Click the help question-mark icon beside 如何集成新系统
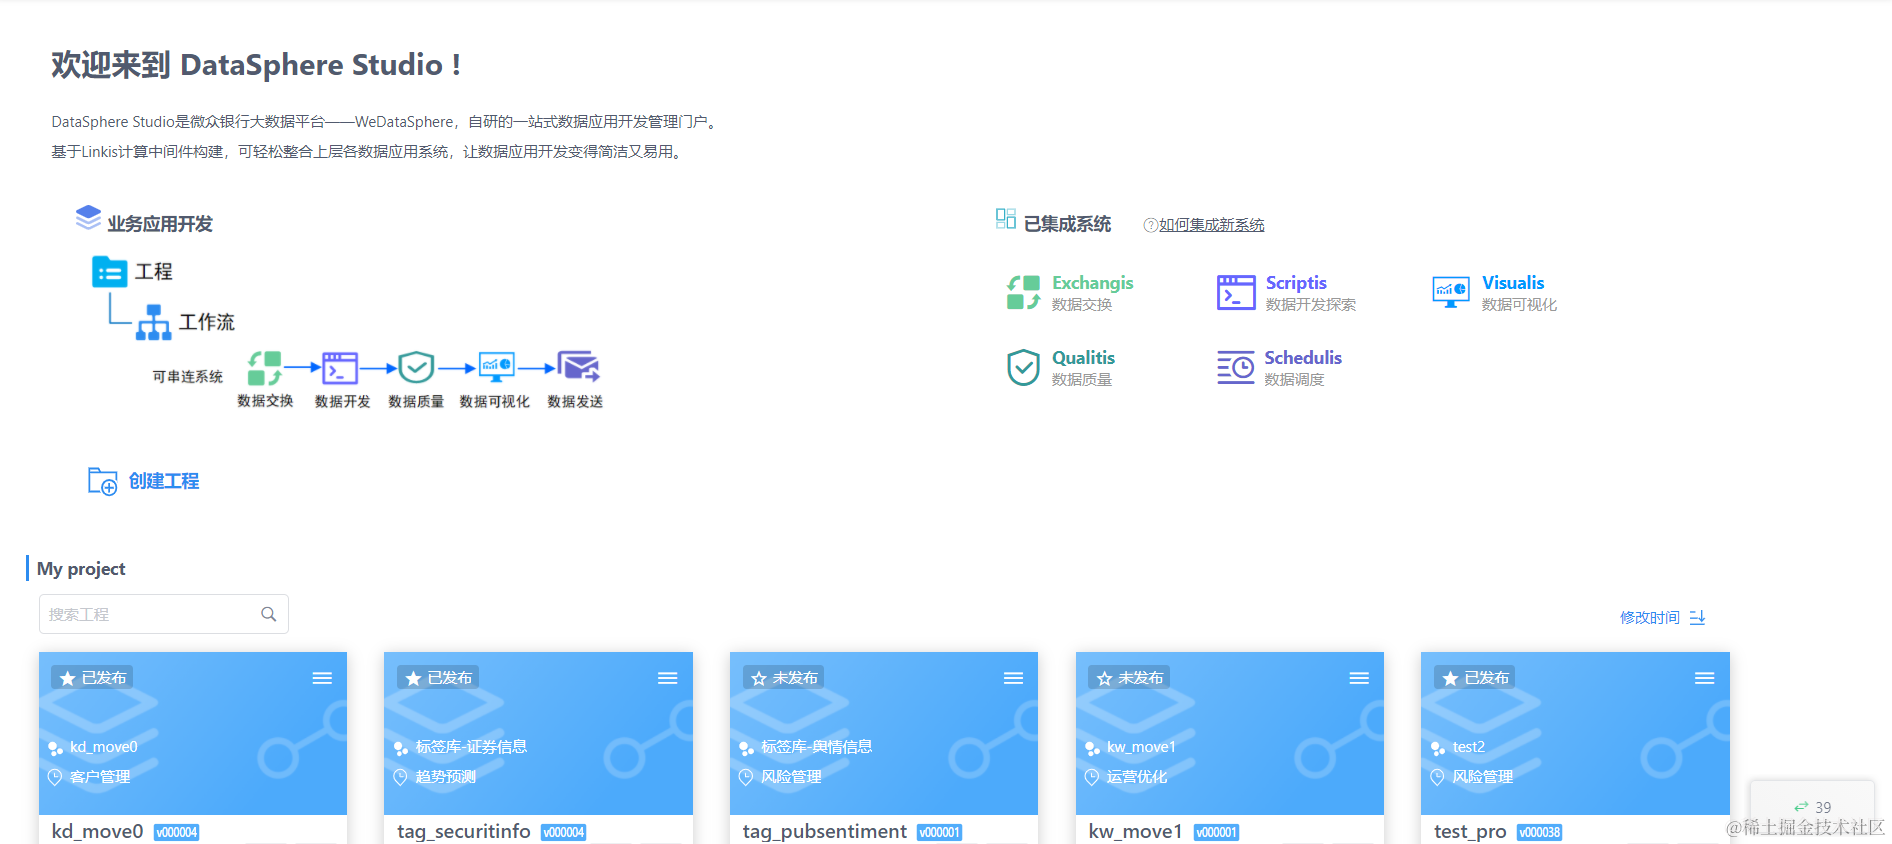 [1150, 225]
